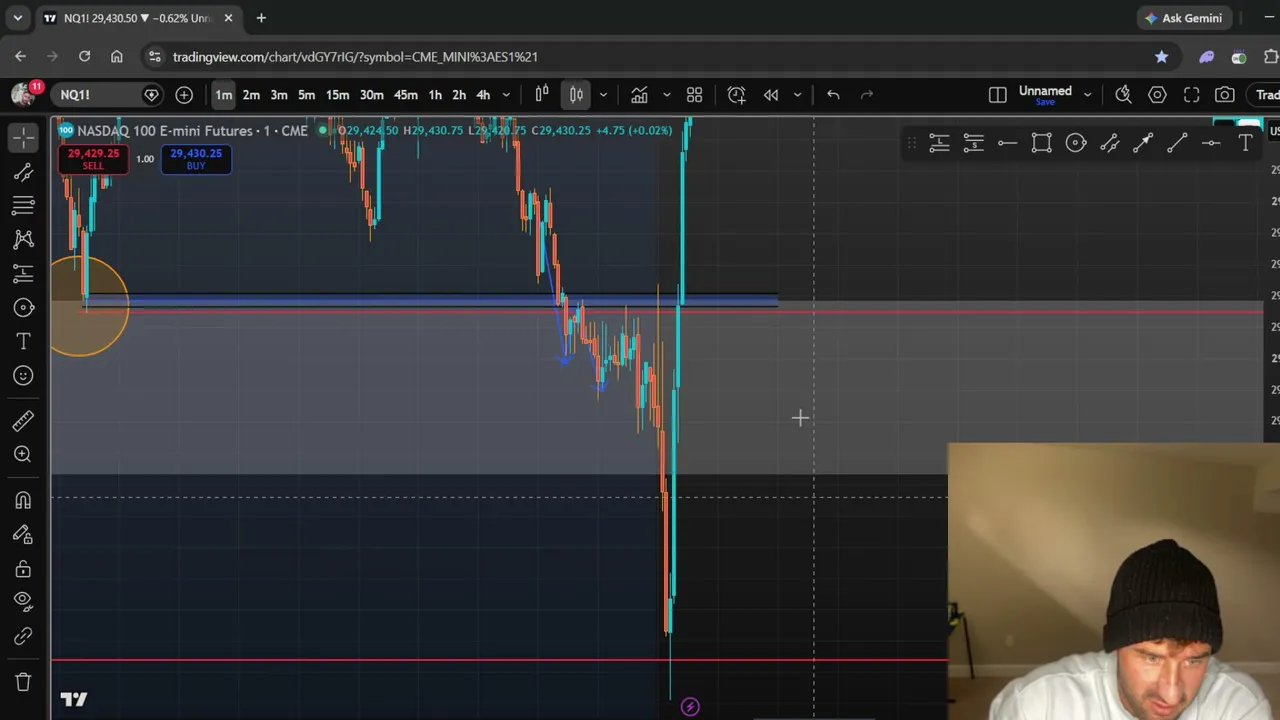This screenshot has height=720, width=1280.
Task: Click the candles chart style button
Action: click(577, 95)
